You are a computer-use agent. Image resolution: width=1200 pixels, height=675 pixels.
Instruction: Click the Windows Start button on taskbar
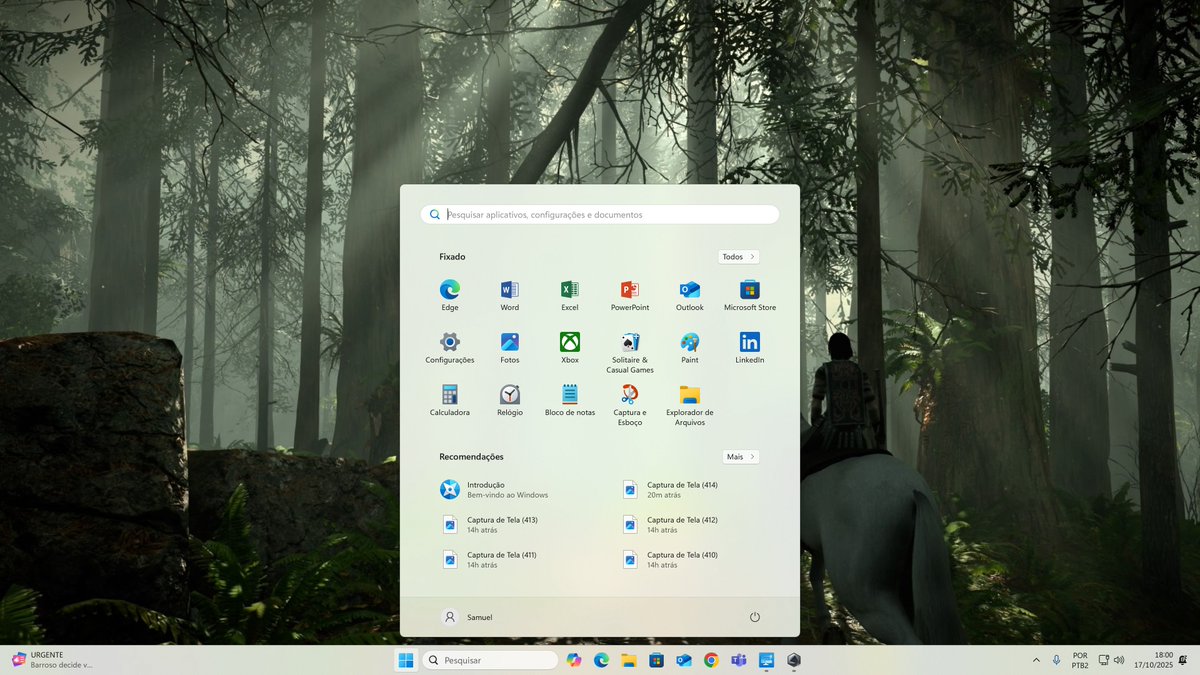point(406,660)
